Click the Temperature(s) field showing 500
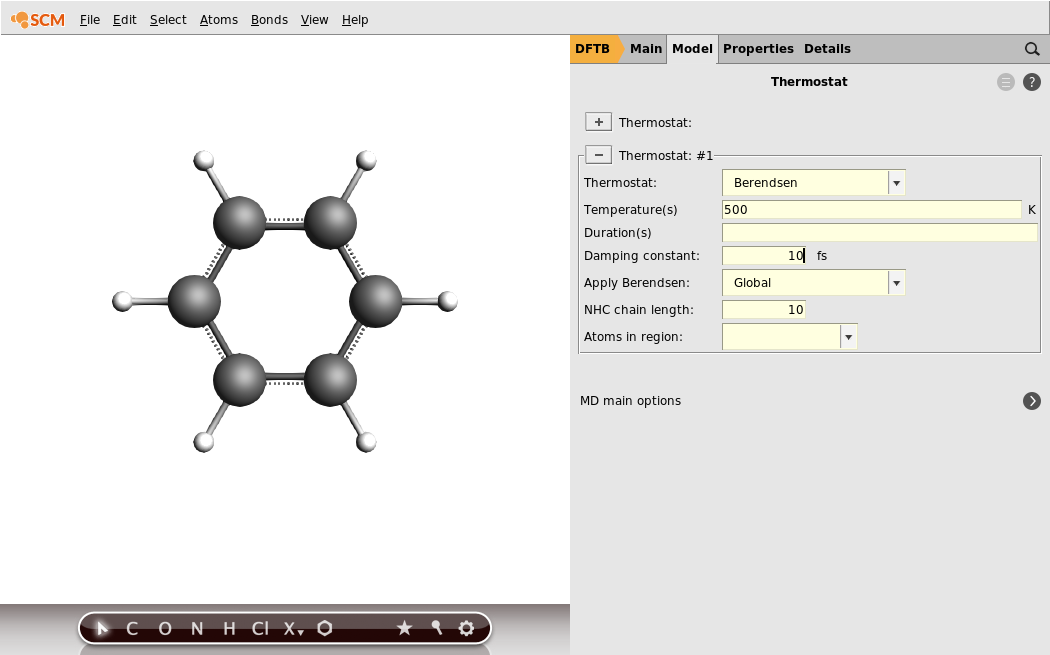The width and height of the screenshot is (1050, 655). coord(872,210)
